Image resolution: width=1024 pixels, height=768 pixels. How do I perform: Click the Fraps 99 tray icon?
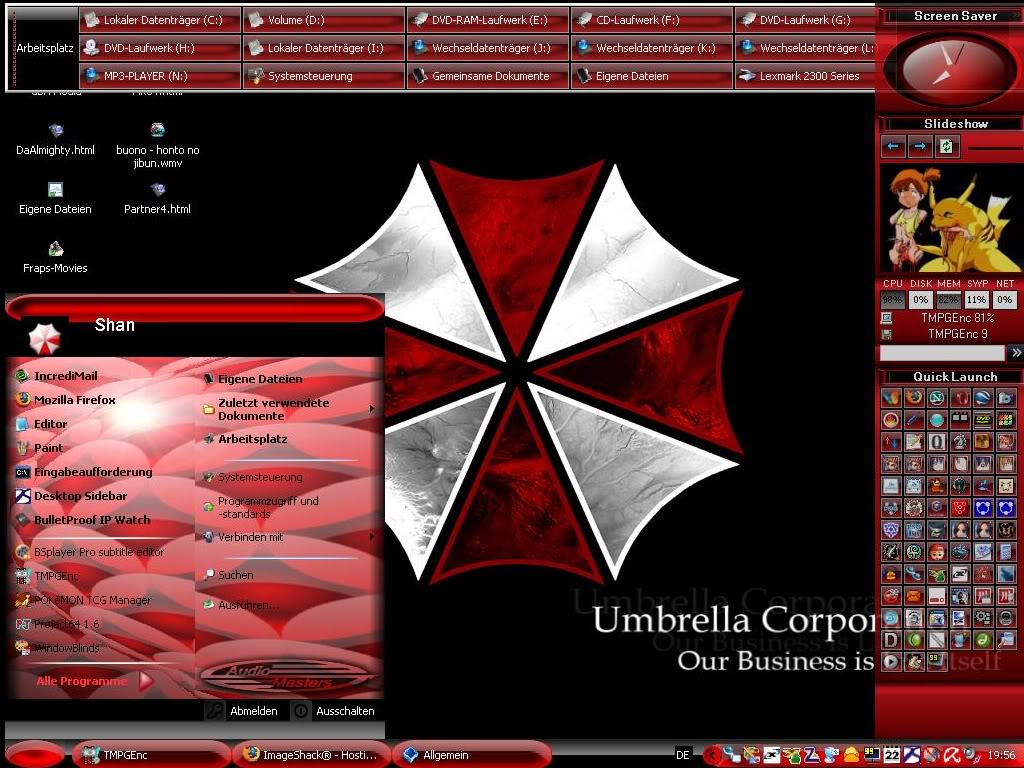tap(872, 755)
